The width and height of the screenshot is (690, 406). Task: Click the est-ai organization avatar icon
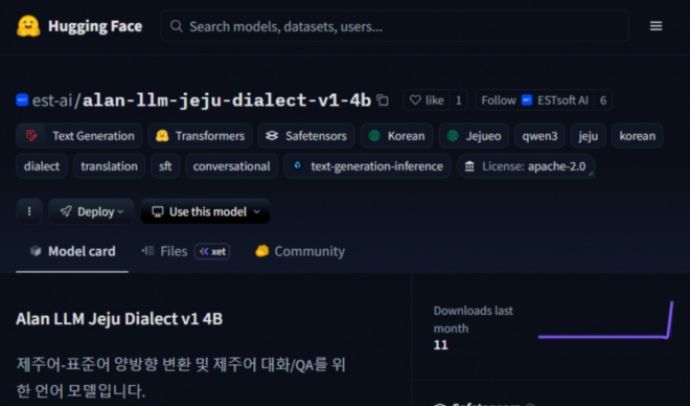(22, 100)
